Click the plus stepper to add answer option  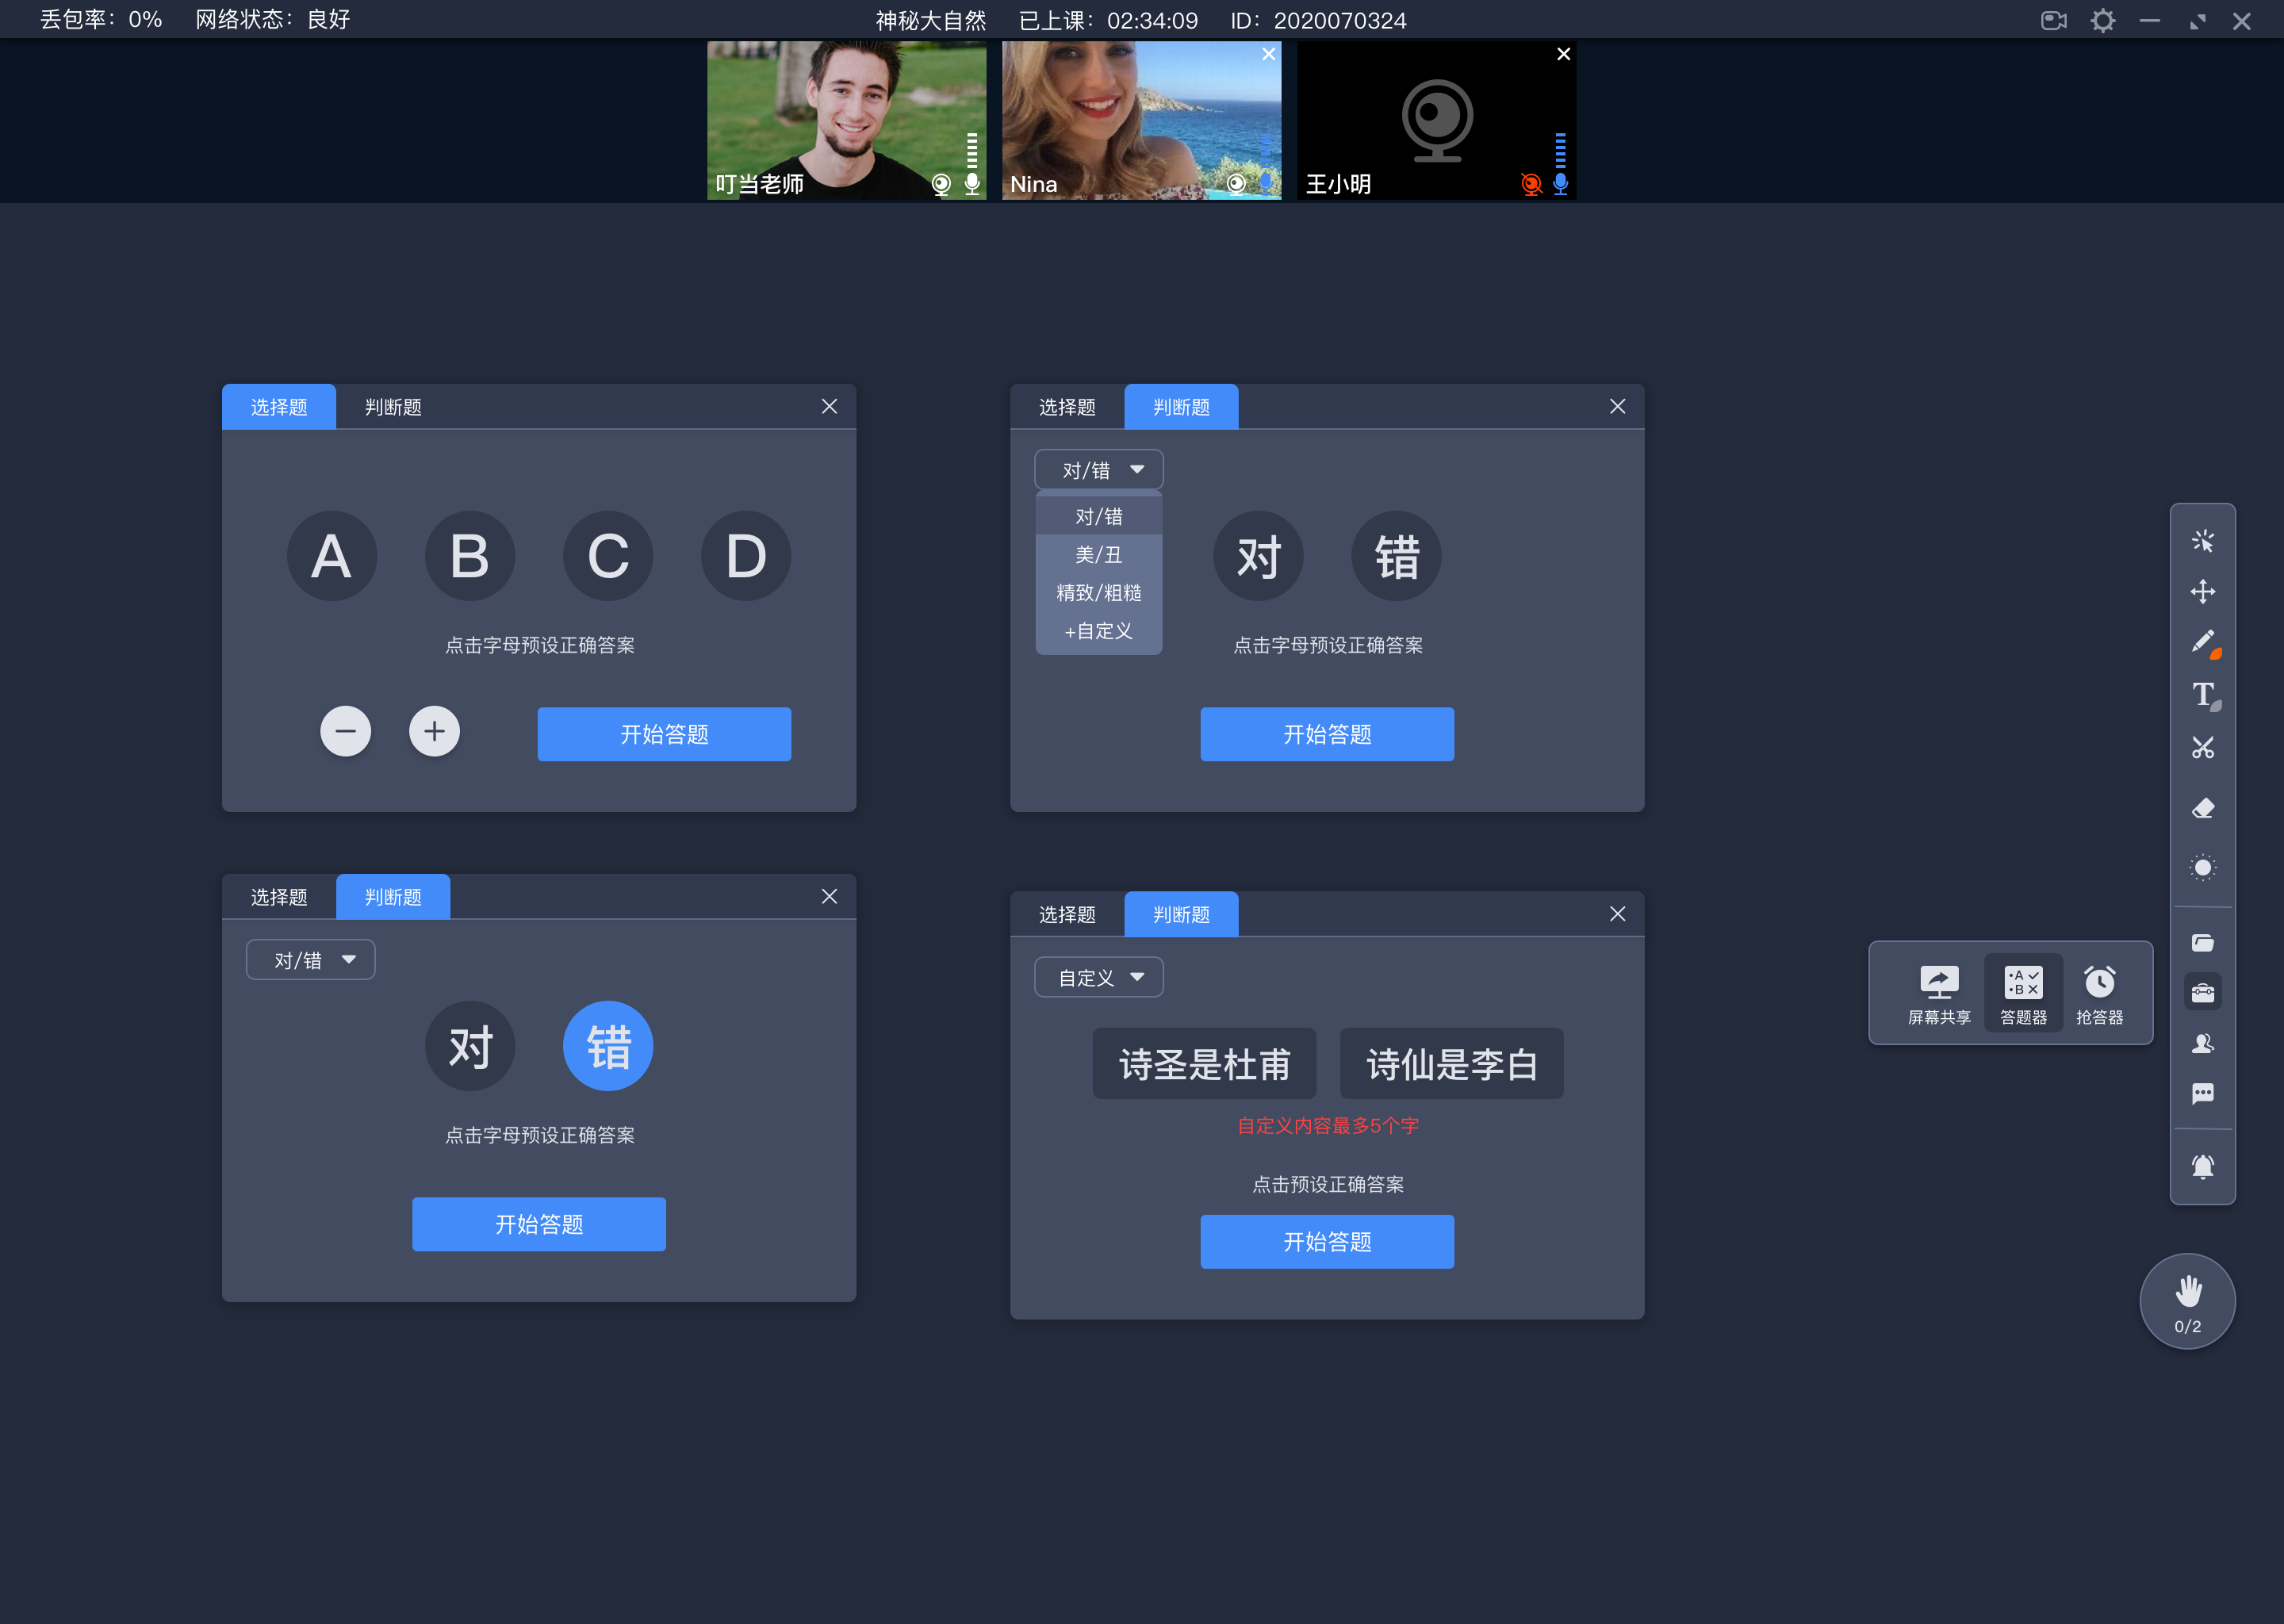point(434,731)
